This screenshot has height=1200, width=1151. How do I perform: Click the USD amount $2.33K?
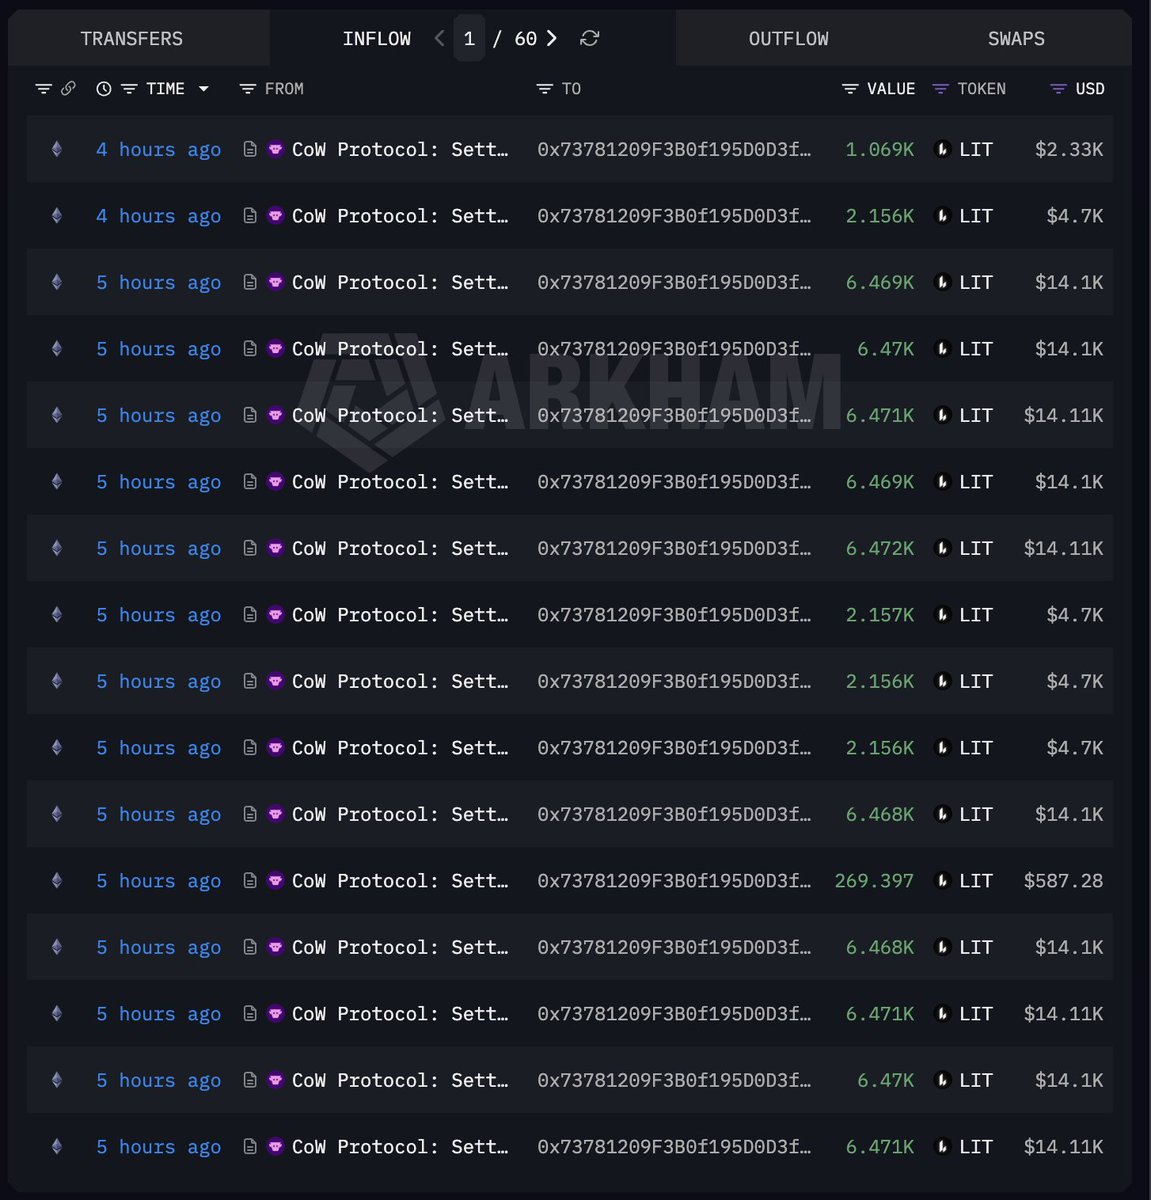coord(1069,149)
